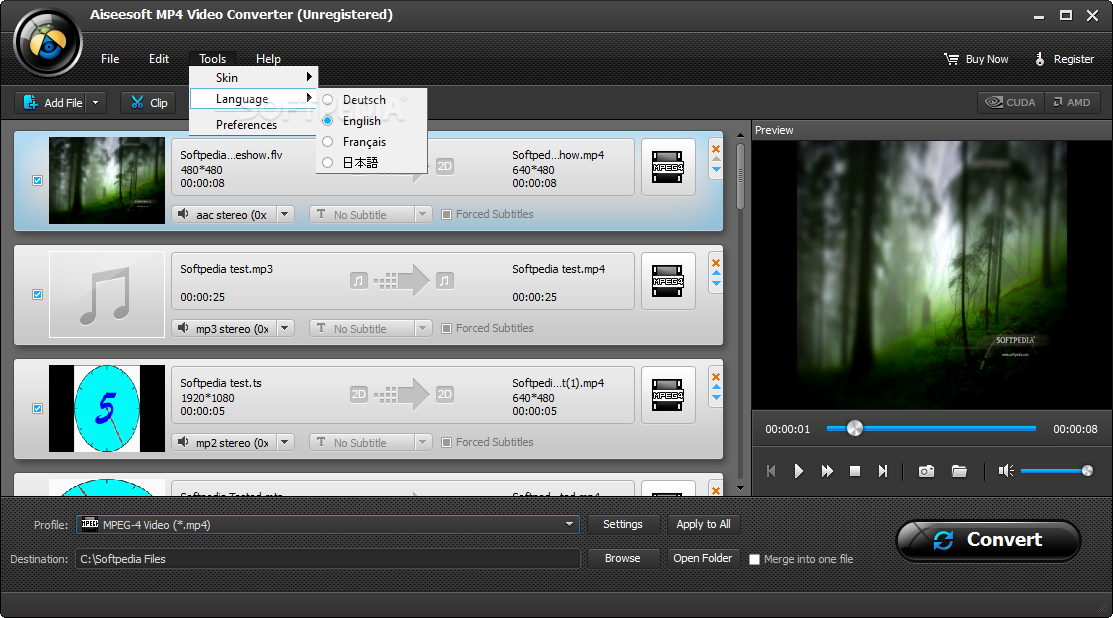
Task: Open the Edit menu
Action: click(x=159, y=59)
